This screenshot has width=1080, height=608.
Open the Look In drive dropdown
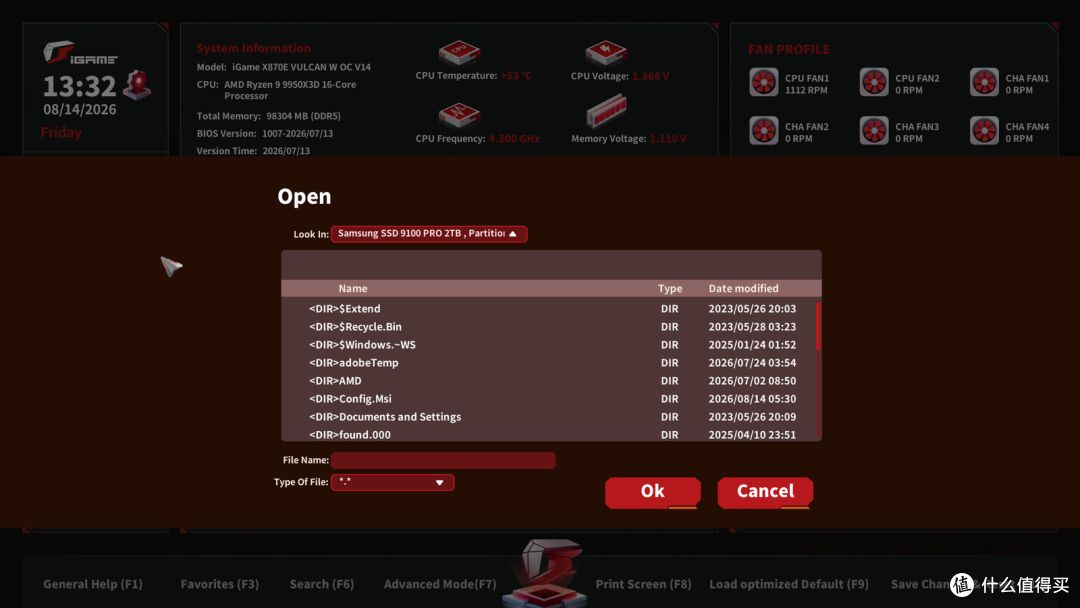click(428, 233)
